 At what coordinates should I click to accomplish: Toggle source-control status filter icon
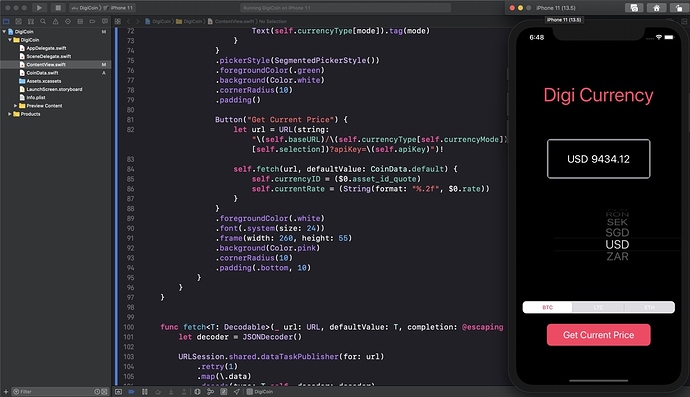click(x=105, y=391)
